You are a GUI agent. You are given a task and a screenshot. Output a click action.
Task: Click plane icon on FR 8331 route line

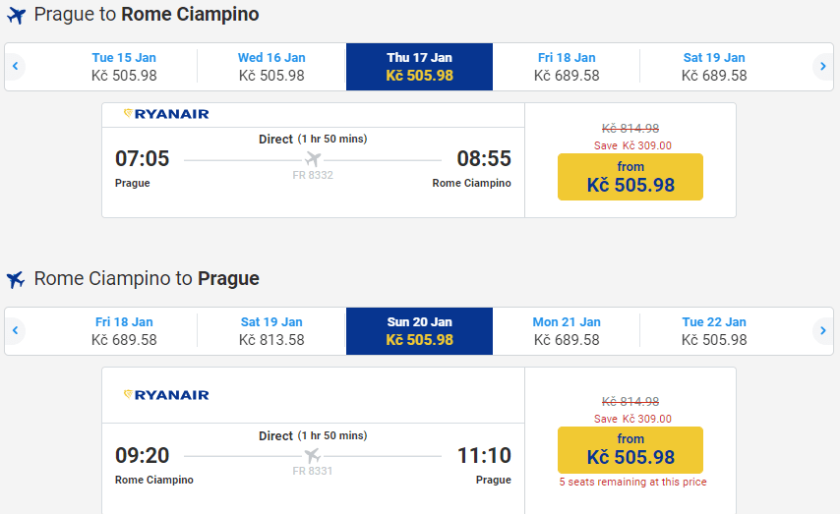(313, 456)
